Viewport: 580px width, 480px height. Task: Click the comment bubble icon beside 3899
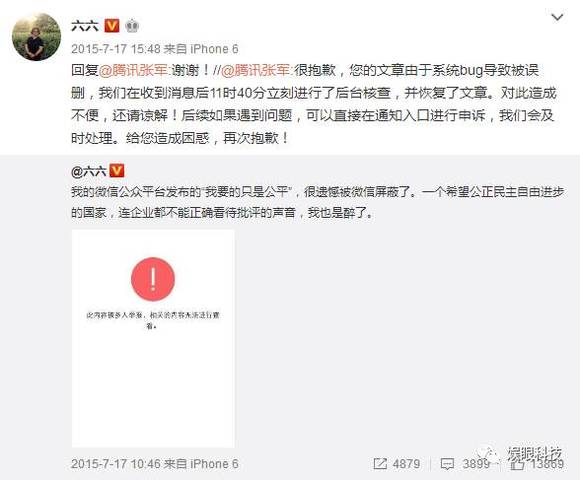(x=448, y=464)
